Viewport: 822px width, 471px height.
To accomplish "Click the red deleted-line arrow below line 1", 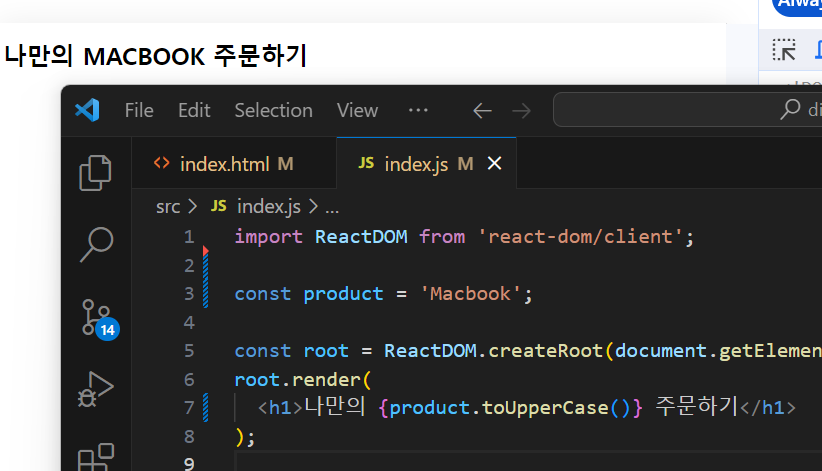I will (x=206, y=251).
